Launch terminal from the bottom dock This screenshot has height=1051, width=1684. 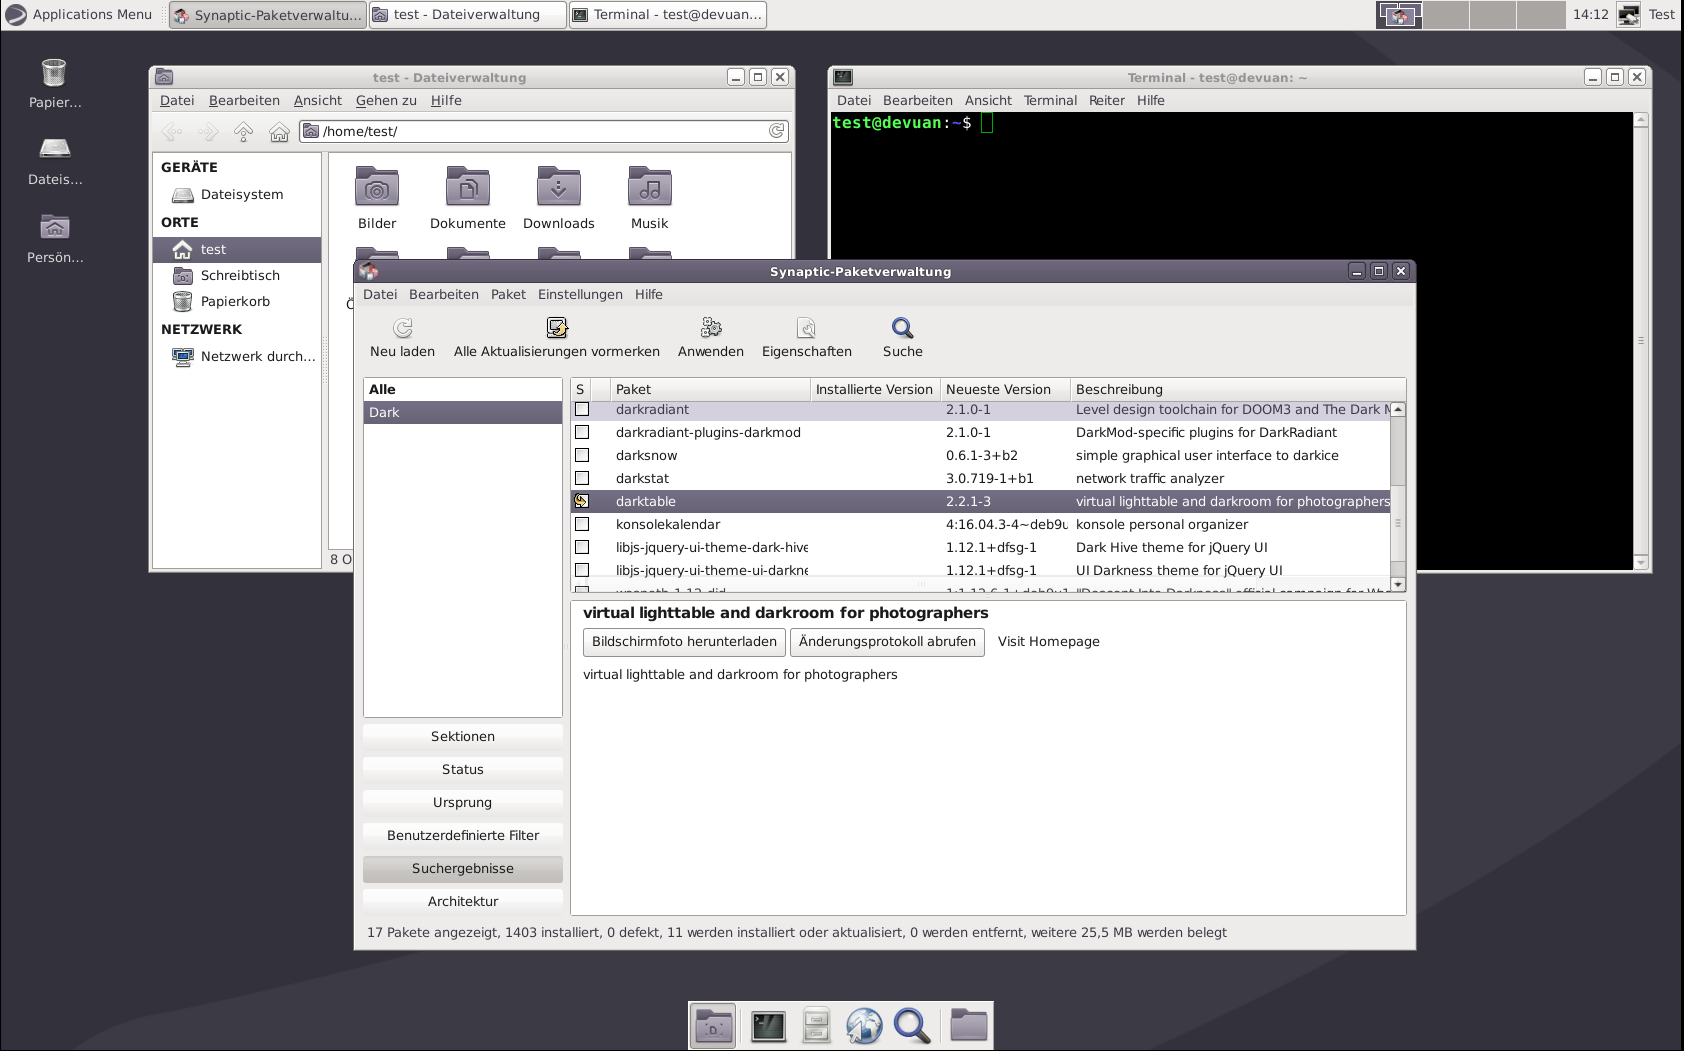pyautogui.click(x=768, y=1026)
